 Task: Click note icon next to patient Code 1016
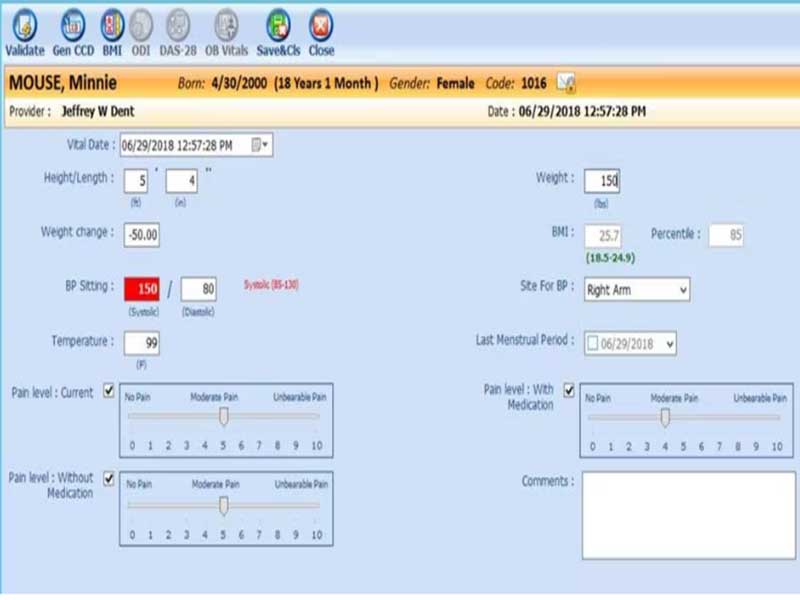click(x=566, y=83)
